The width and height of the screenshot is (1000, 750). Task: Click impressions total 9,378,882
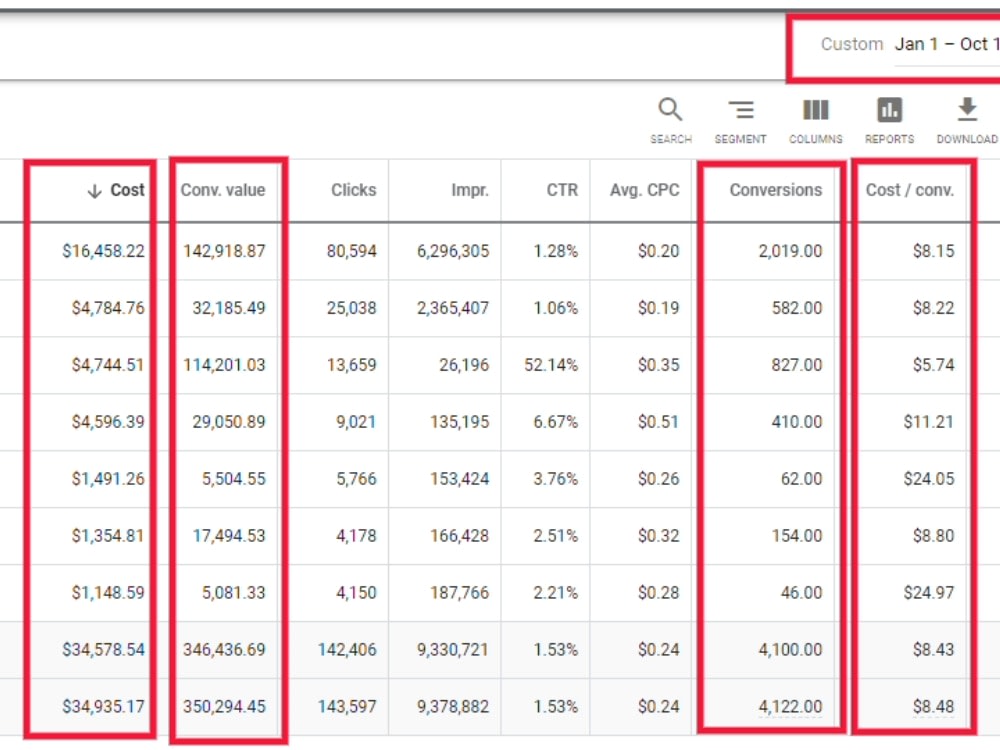[453, 707]
